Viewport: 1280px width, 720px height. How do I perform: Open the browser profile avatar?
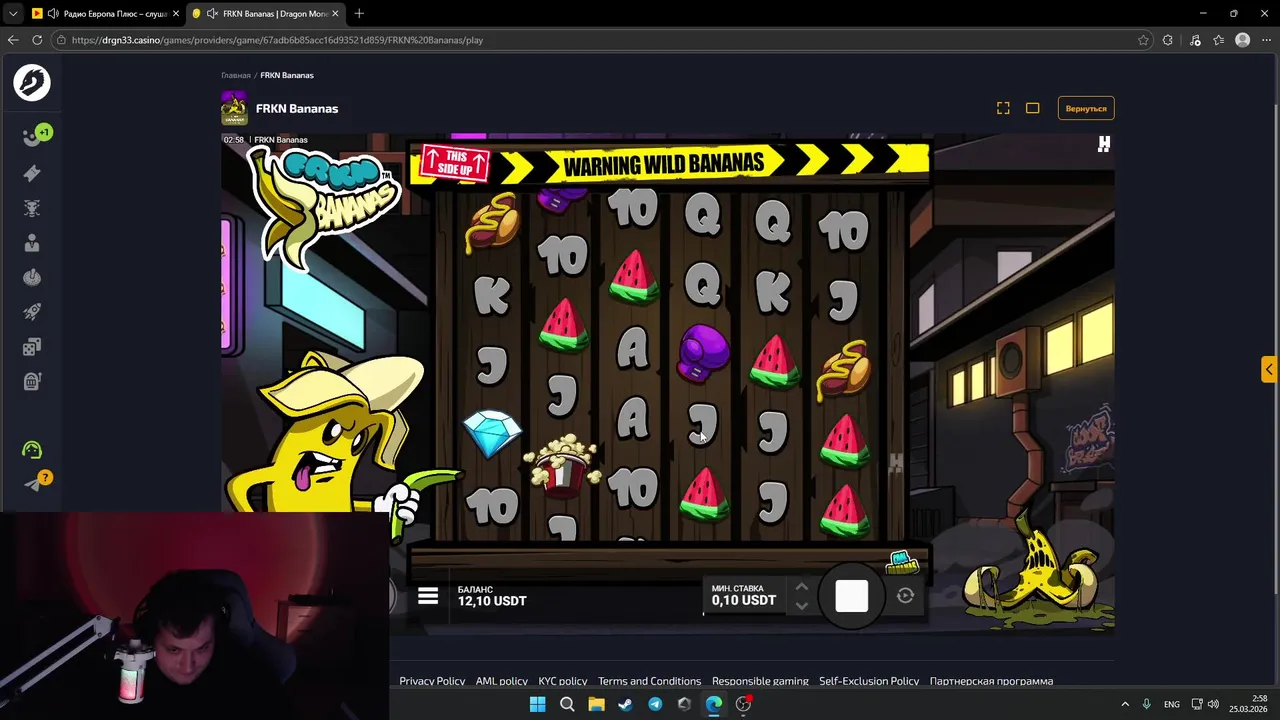click(1243, 40)
